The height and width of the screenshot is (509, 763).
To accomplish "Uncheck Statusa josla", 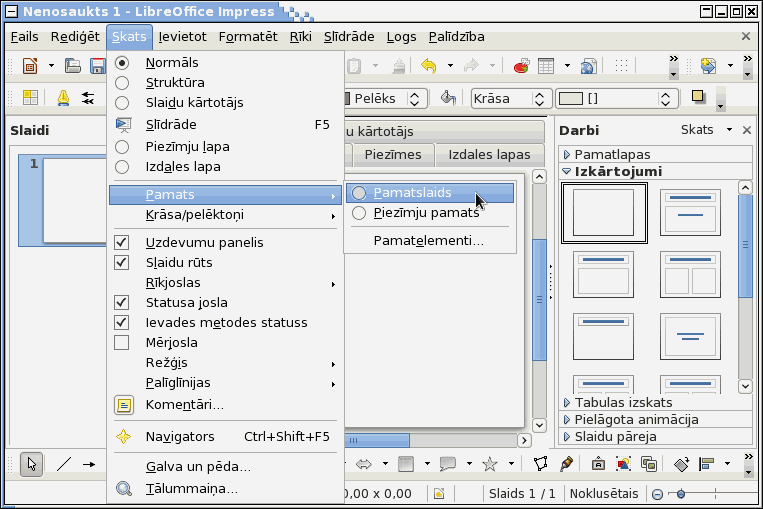I will pos(122,302).
